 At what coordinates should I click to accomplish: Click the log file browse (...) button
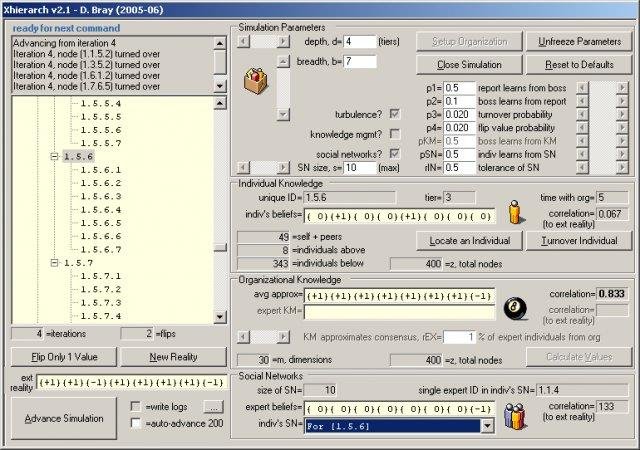tap(213, 407)
